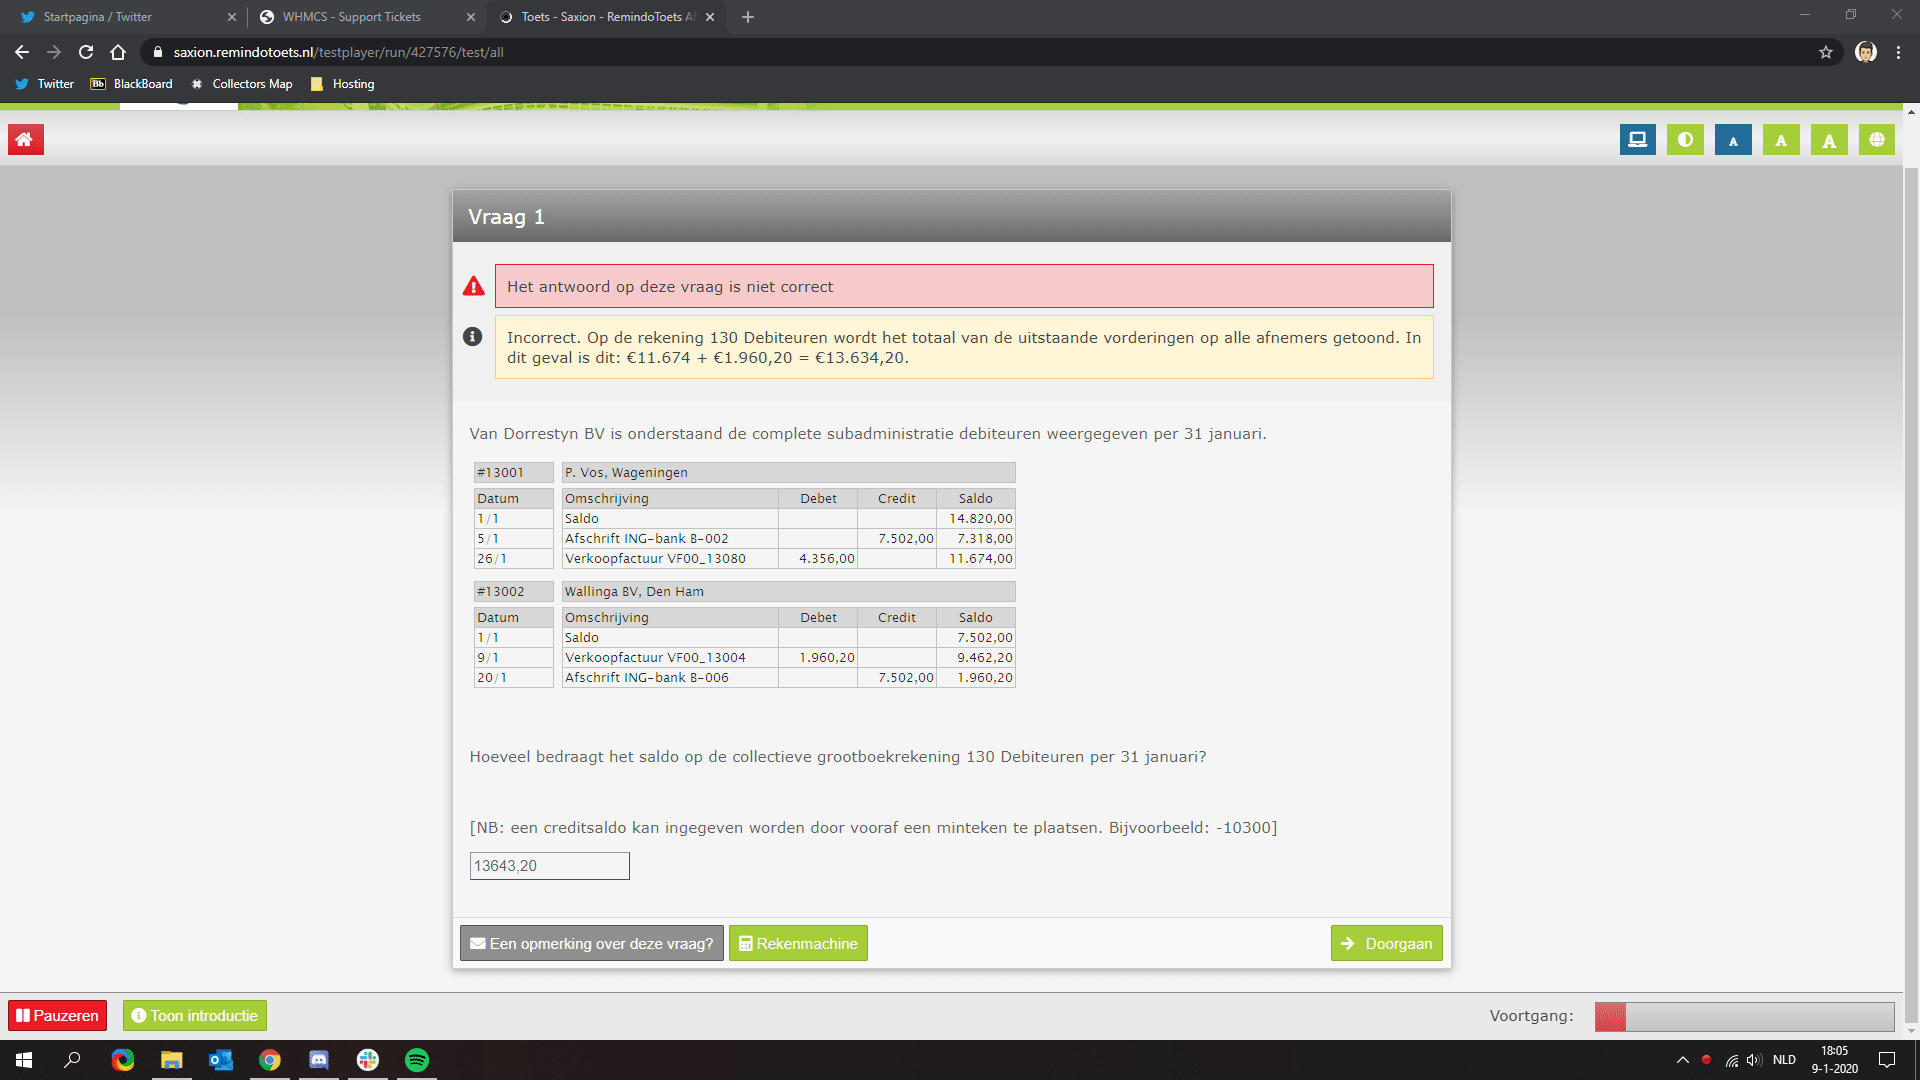This screenshot has height=1080, width=1920.
Task: Select the smallest font size A button
Action: pos(1733,140)
